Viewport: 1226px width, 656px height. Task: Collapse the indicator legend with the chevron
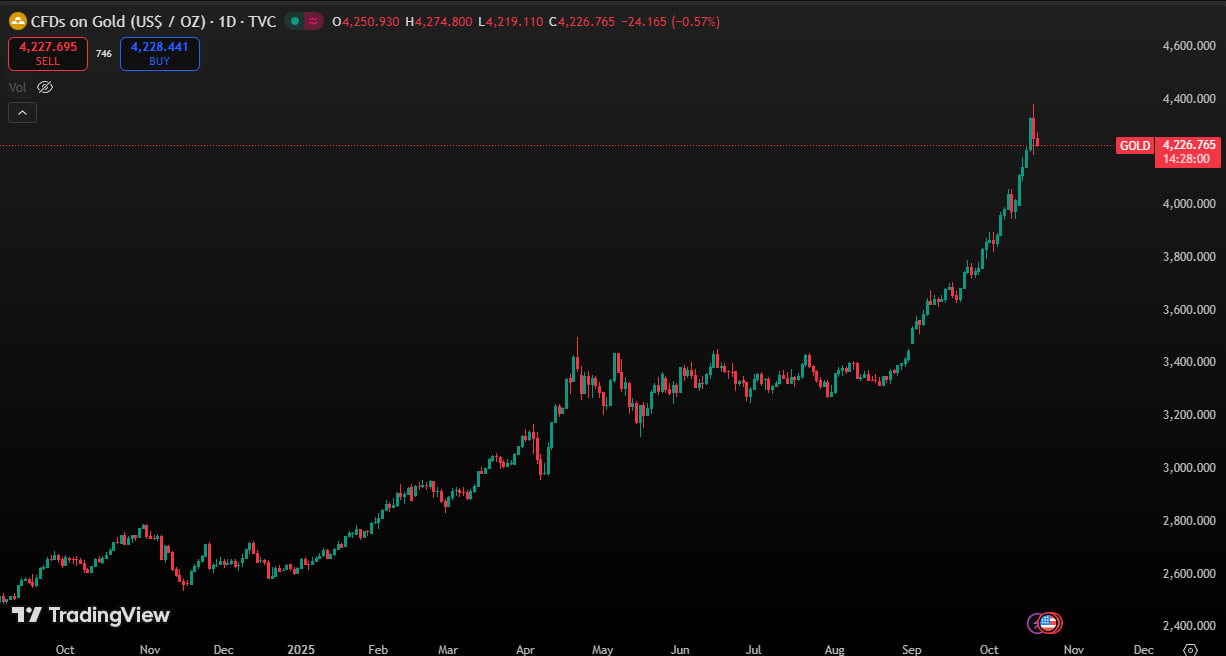tap(22, 113)
